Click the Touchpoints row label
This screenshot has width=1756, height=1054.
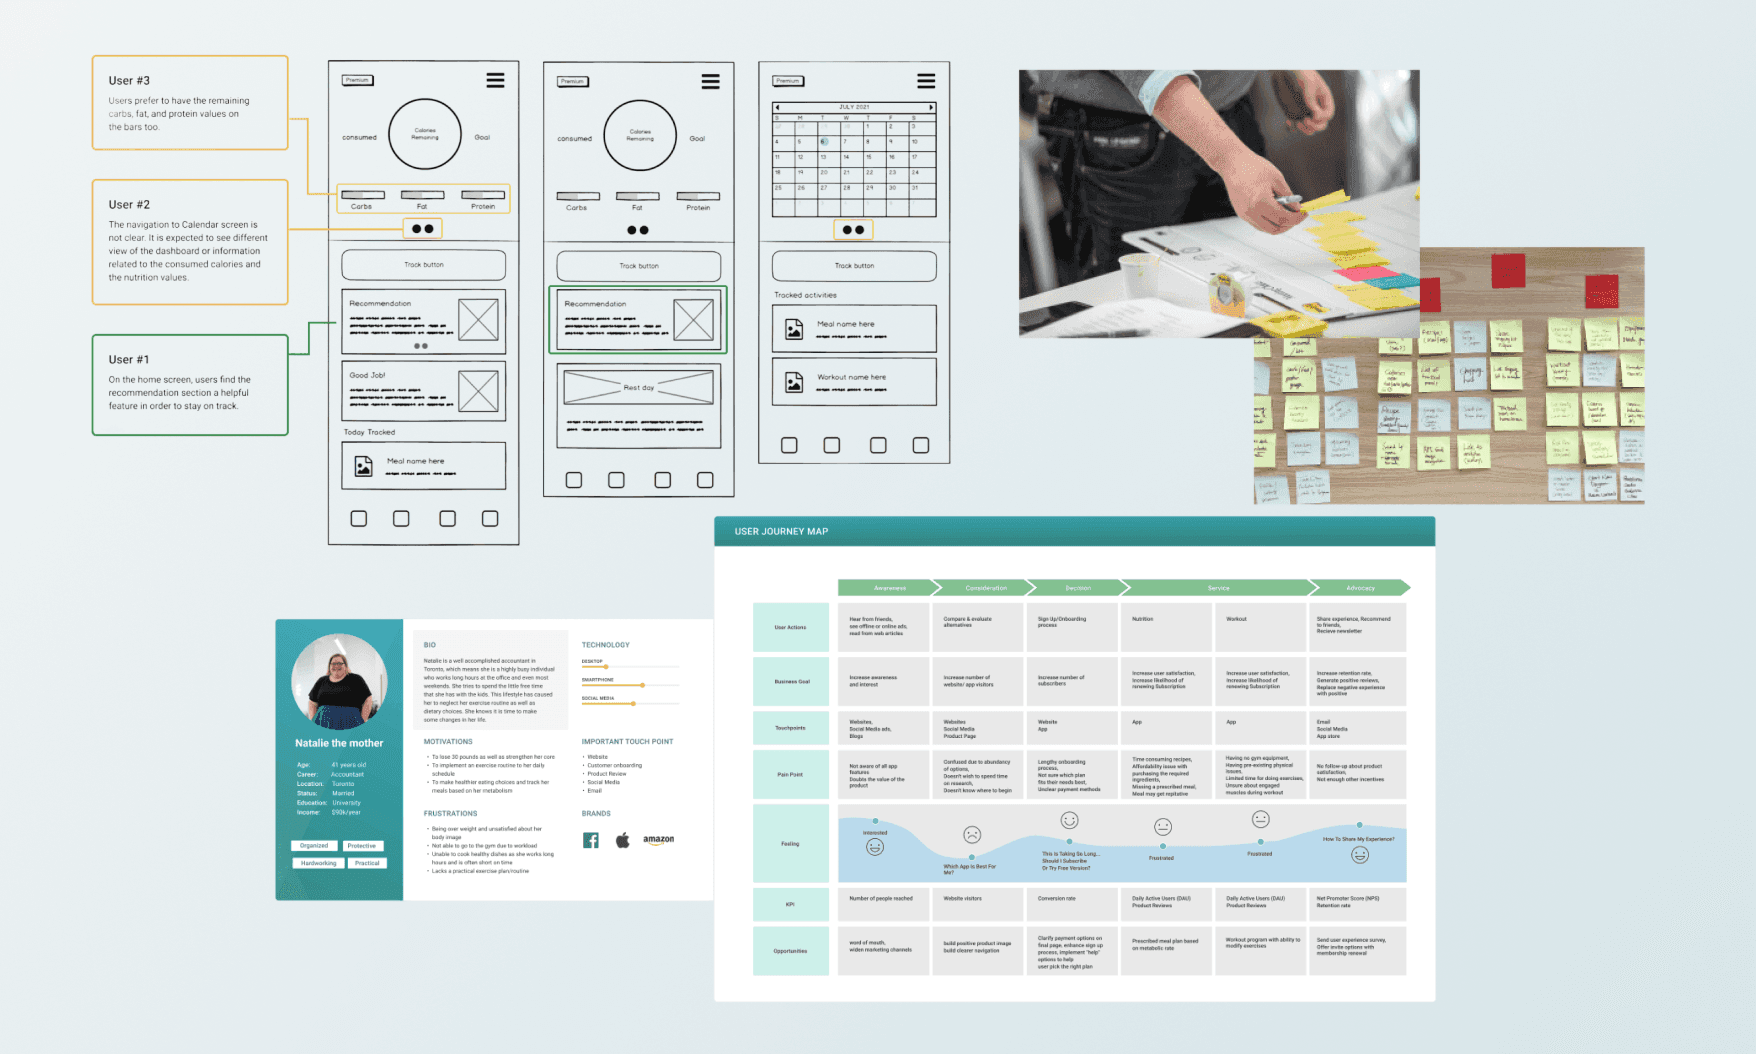coord(790,728)
